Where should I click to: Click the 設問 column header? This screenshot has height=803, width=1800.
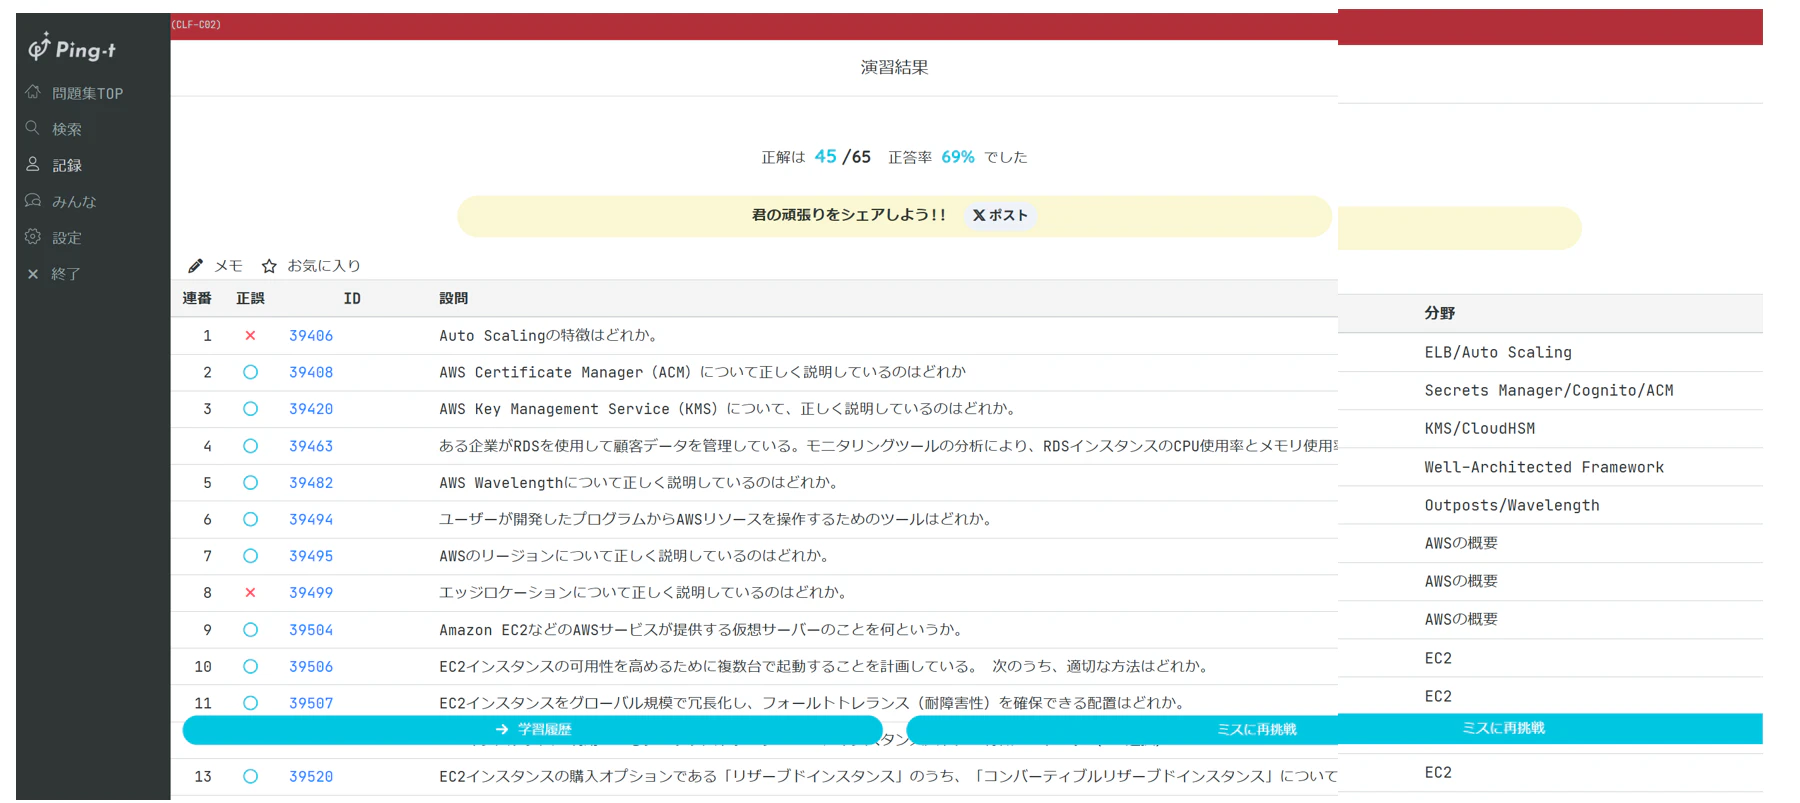454,298
